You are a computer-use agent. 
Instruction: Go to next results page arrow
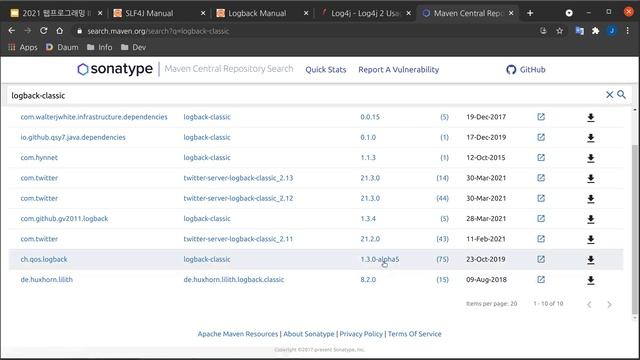609,304
